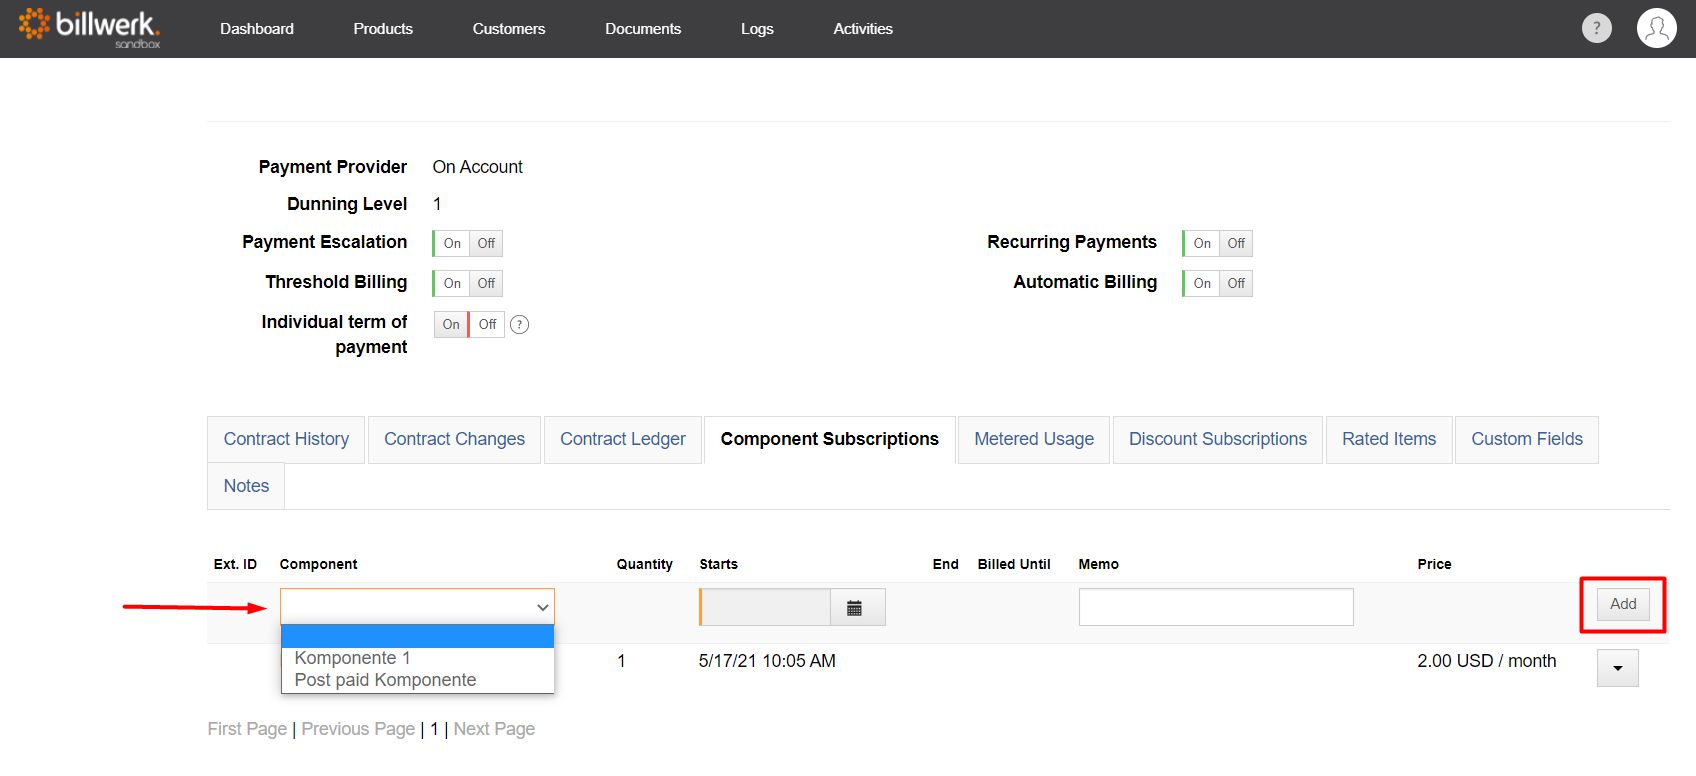Turn Payment Escalation Off
Viewport: 1696px width, 776px height.
pos(486,243)
